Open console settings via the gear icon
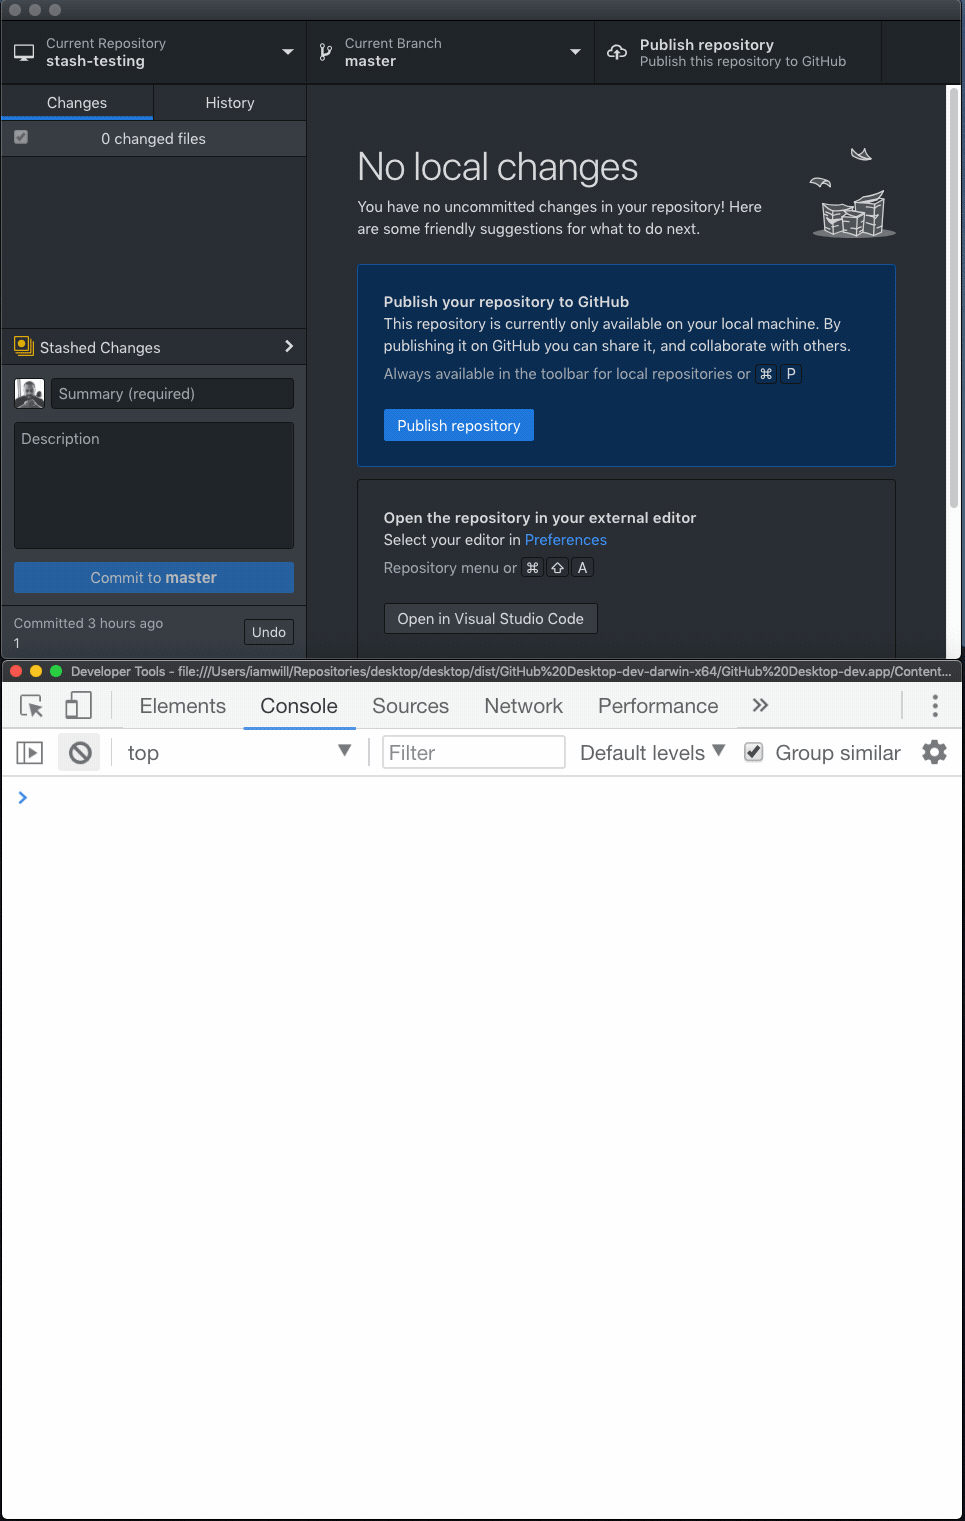Screen dimensions: 965x1521 click(934, 752)
